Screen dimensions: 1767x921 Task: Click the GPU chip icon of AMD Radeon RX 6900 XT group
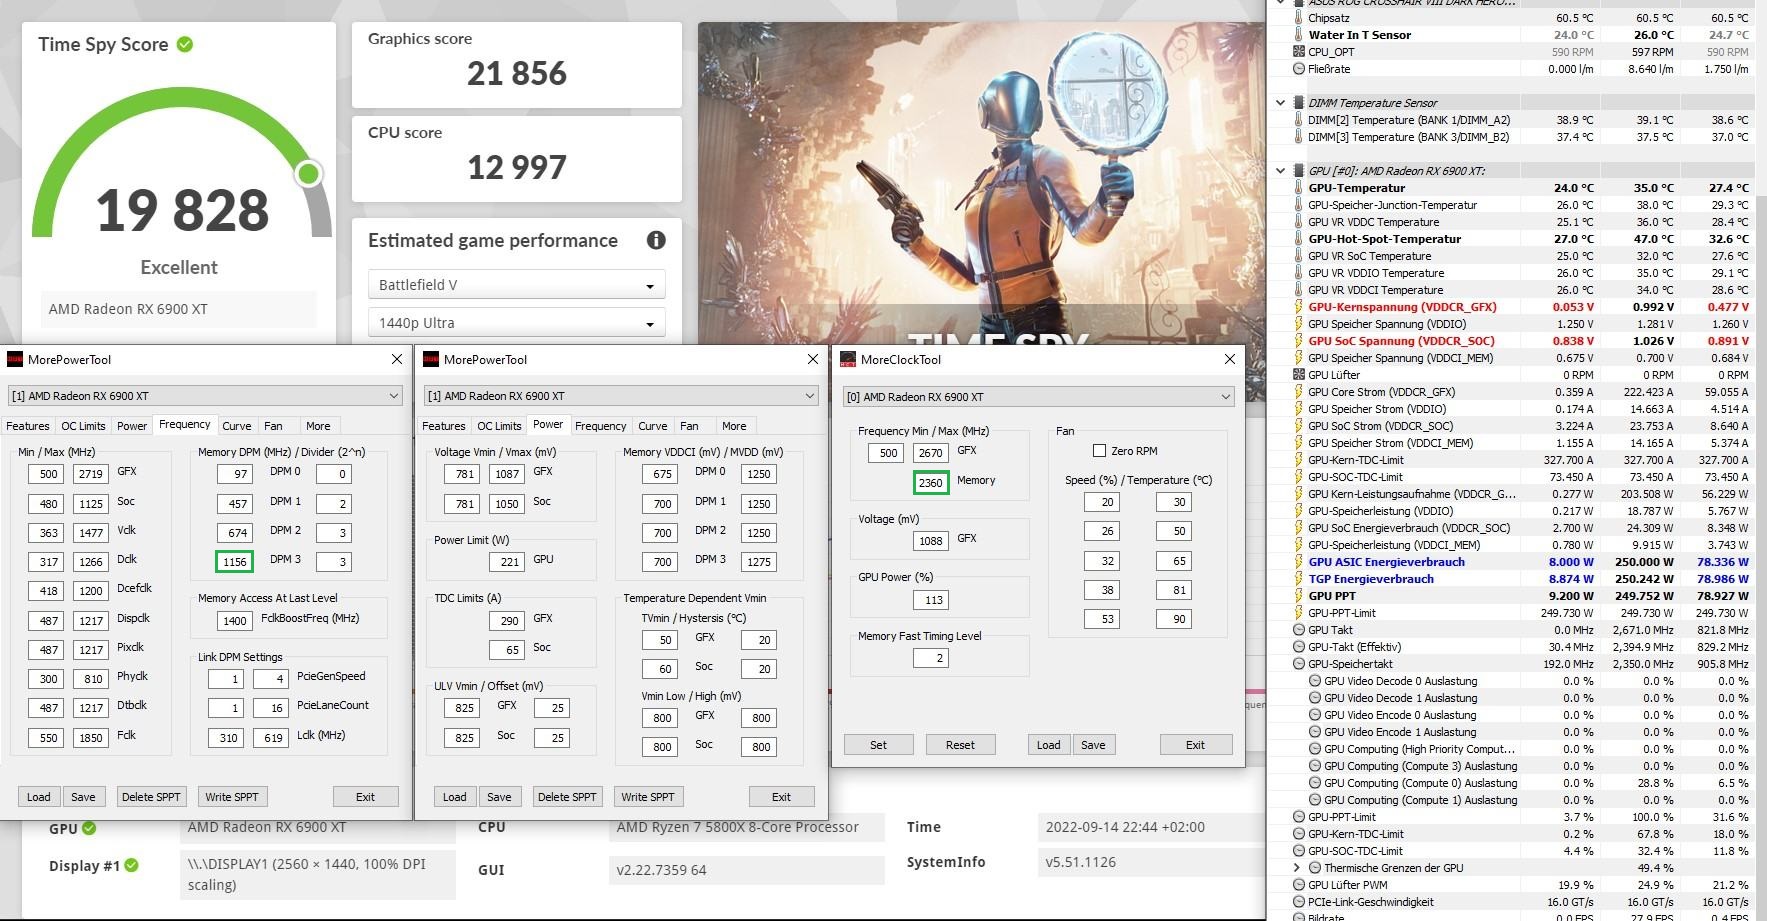tap(1299, 171)
